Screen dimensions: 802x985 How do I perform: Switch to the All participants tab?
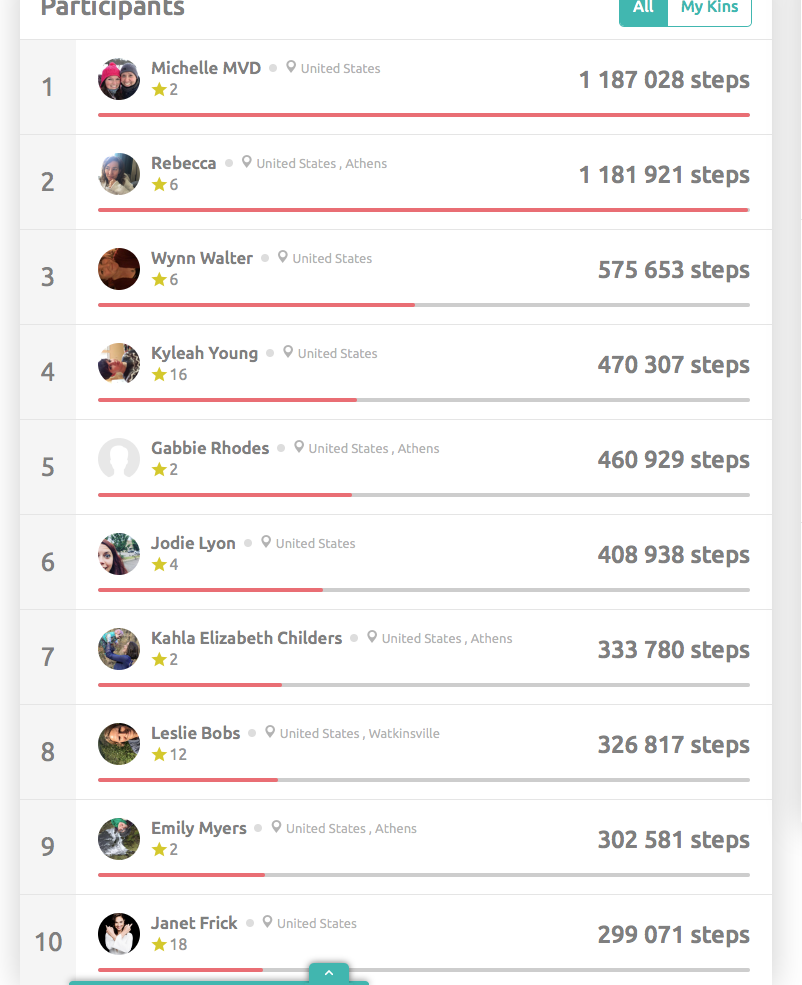coord(643,9)
